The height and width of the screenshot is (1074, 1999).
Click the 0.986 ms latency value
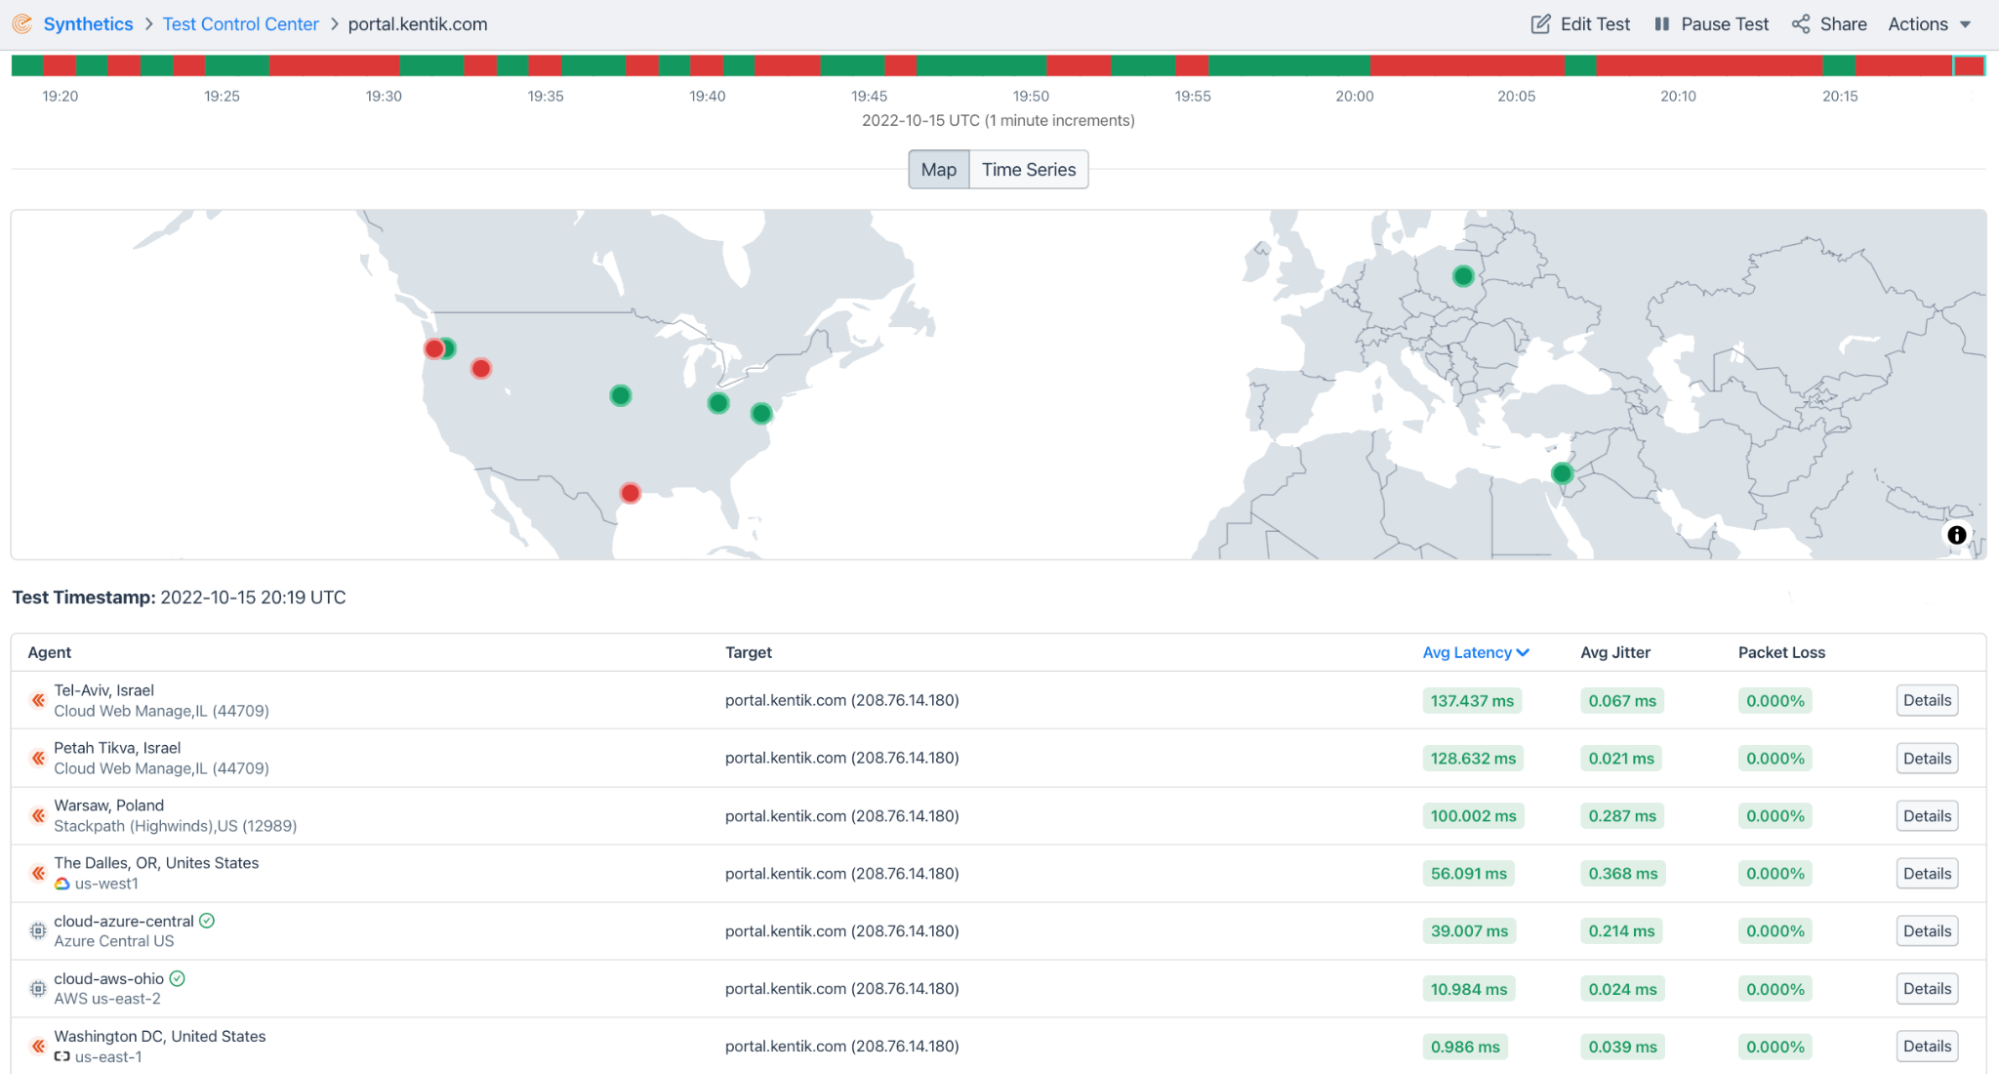1465,1047
